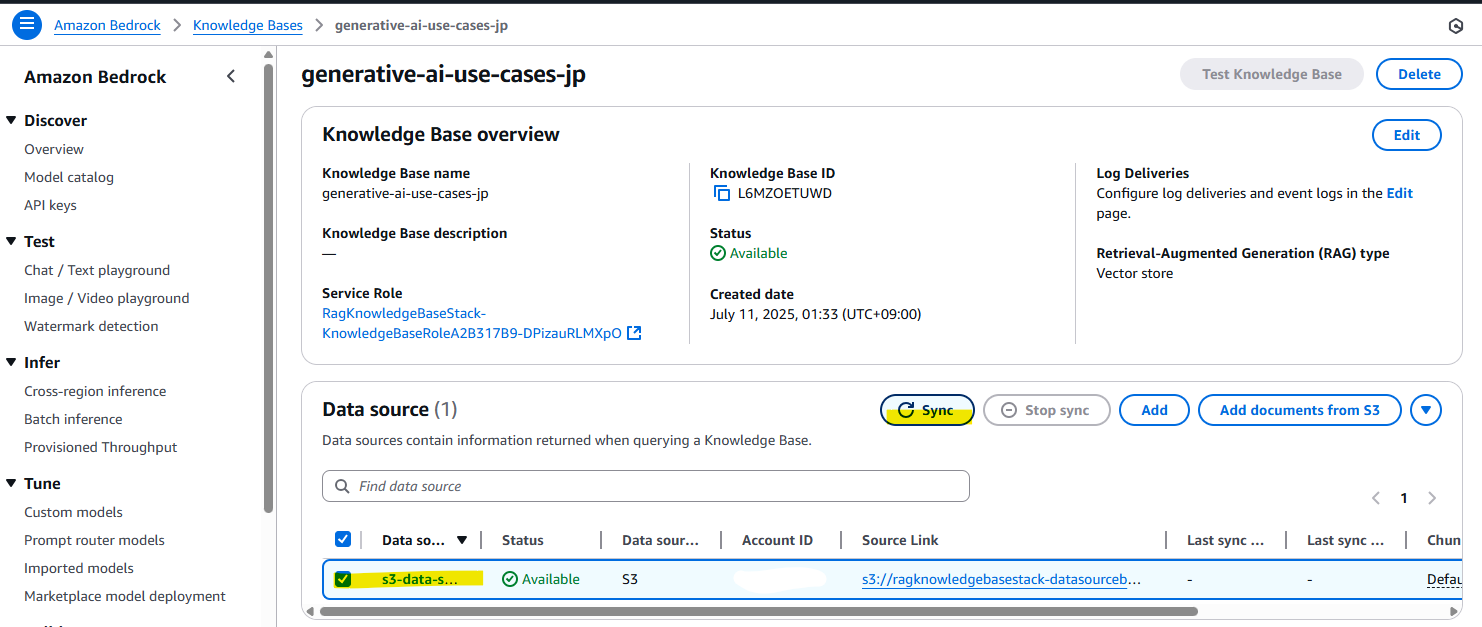The image size is (1482, 627).
Task: Click the page number 1 in pagination
Action: tap(1404, 498)
